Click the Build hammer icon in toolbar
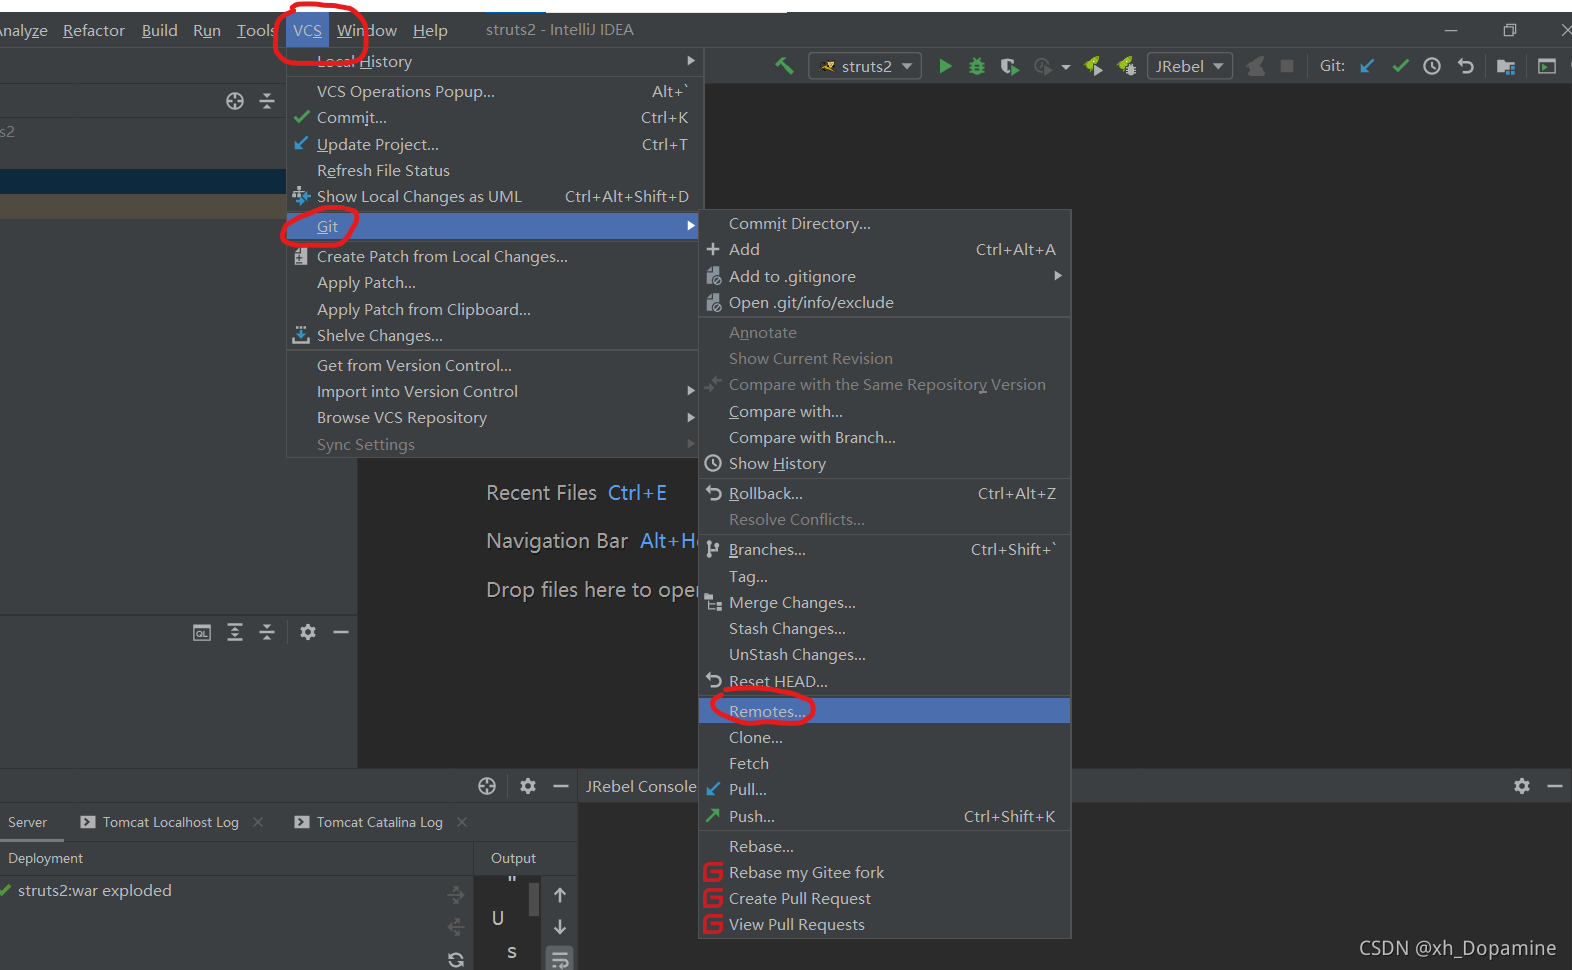This screenshot has width=1572, height=970. click(x=784, y=66)
